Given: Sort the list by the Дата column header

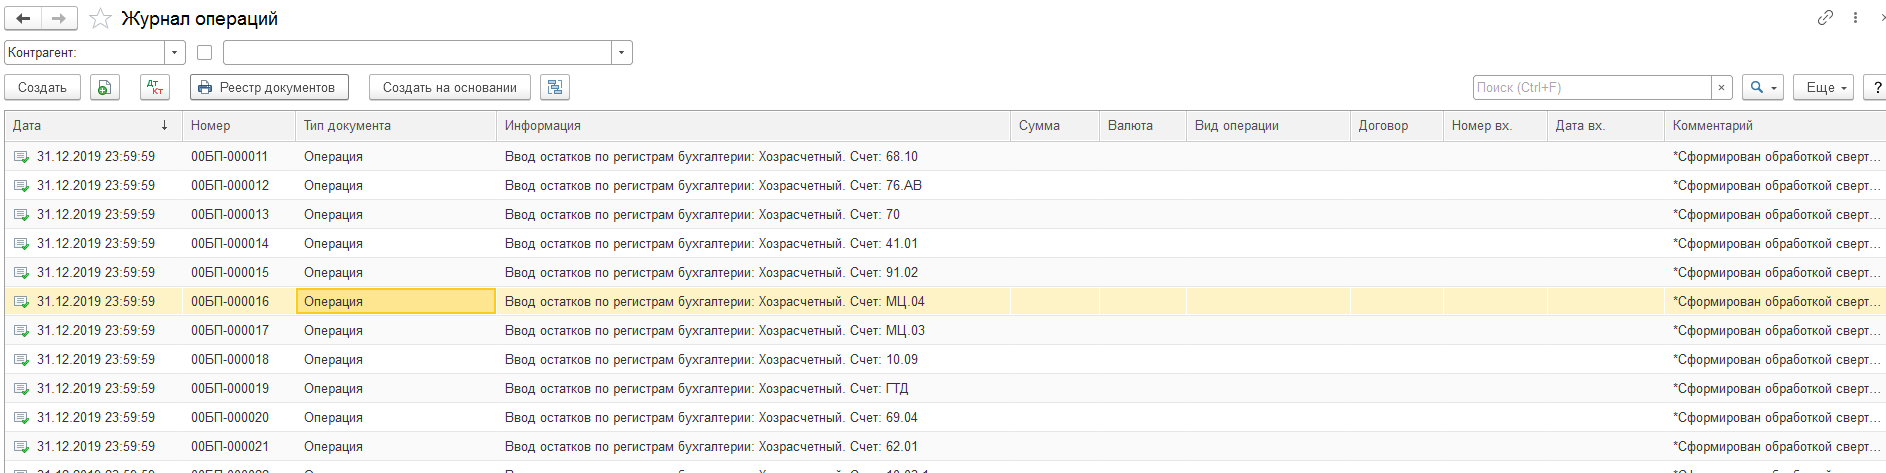Looking at the screenshot, I should pyautogui.click(x=90, y=126).
